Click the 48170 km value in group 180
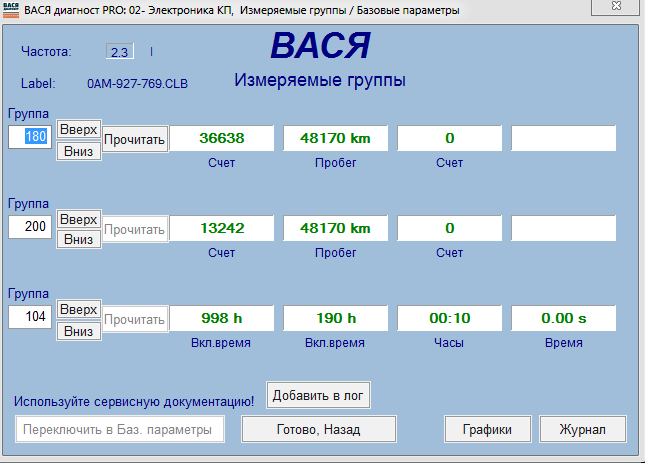 point(335,138)
